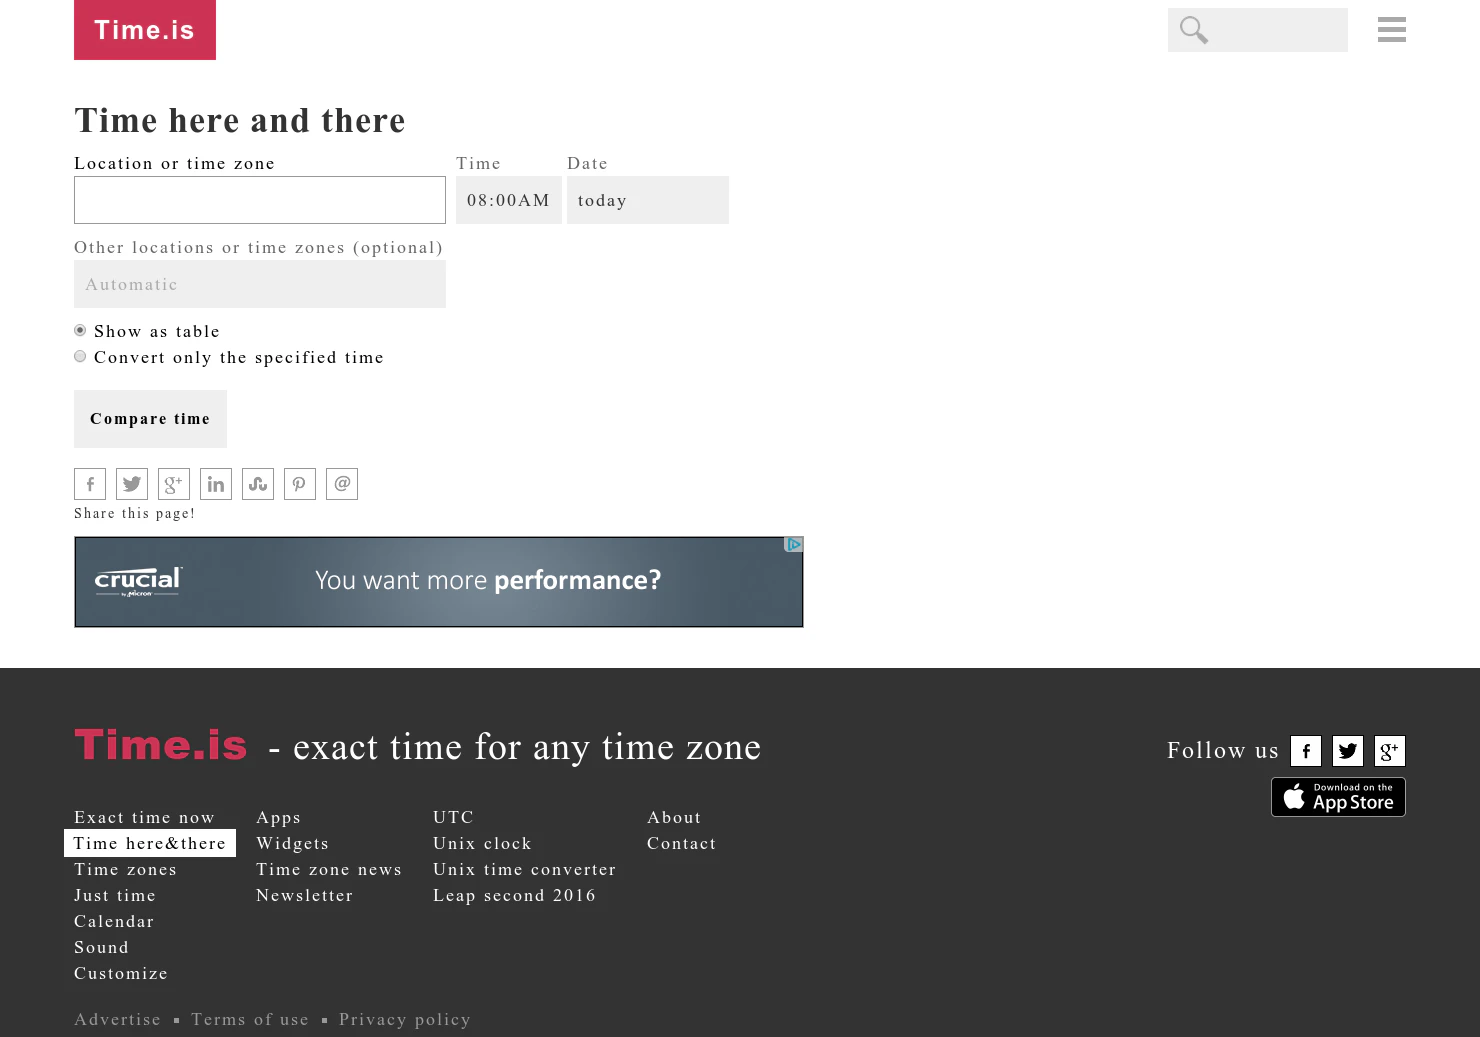This screenshot has height=1037, width=1480.
Task: Share page via Google Plus icon
Action: 174,484
